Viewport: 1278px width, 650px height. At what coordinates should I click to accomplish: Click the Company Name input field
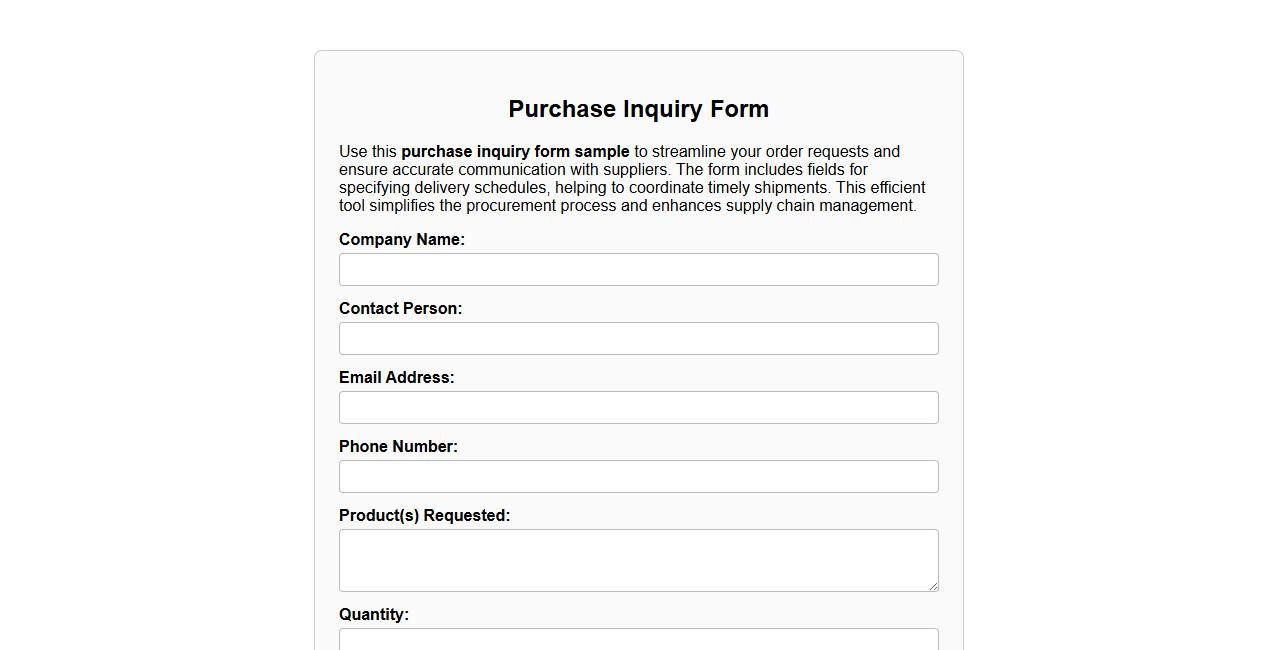pos(638,269)
